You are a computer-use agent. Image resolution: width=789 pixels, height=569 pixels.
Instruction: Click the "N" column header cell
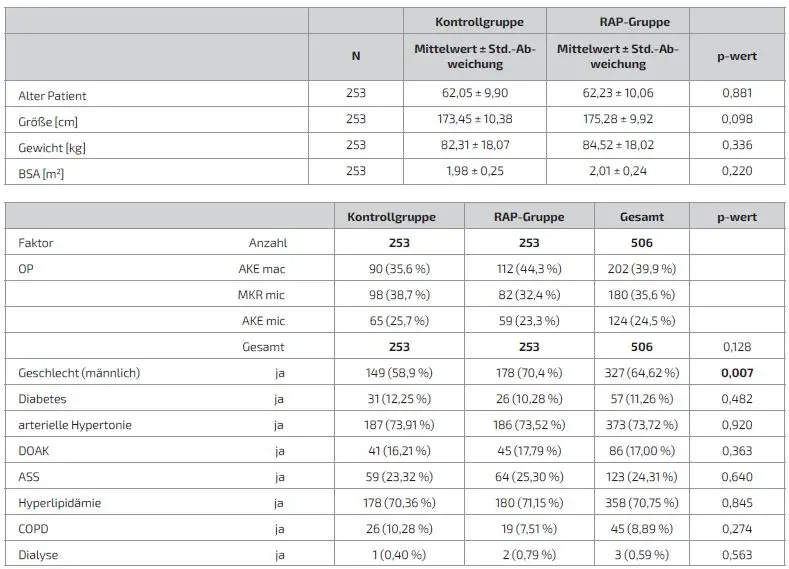(355, 57)
